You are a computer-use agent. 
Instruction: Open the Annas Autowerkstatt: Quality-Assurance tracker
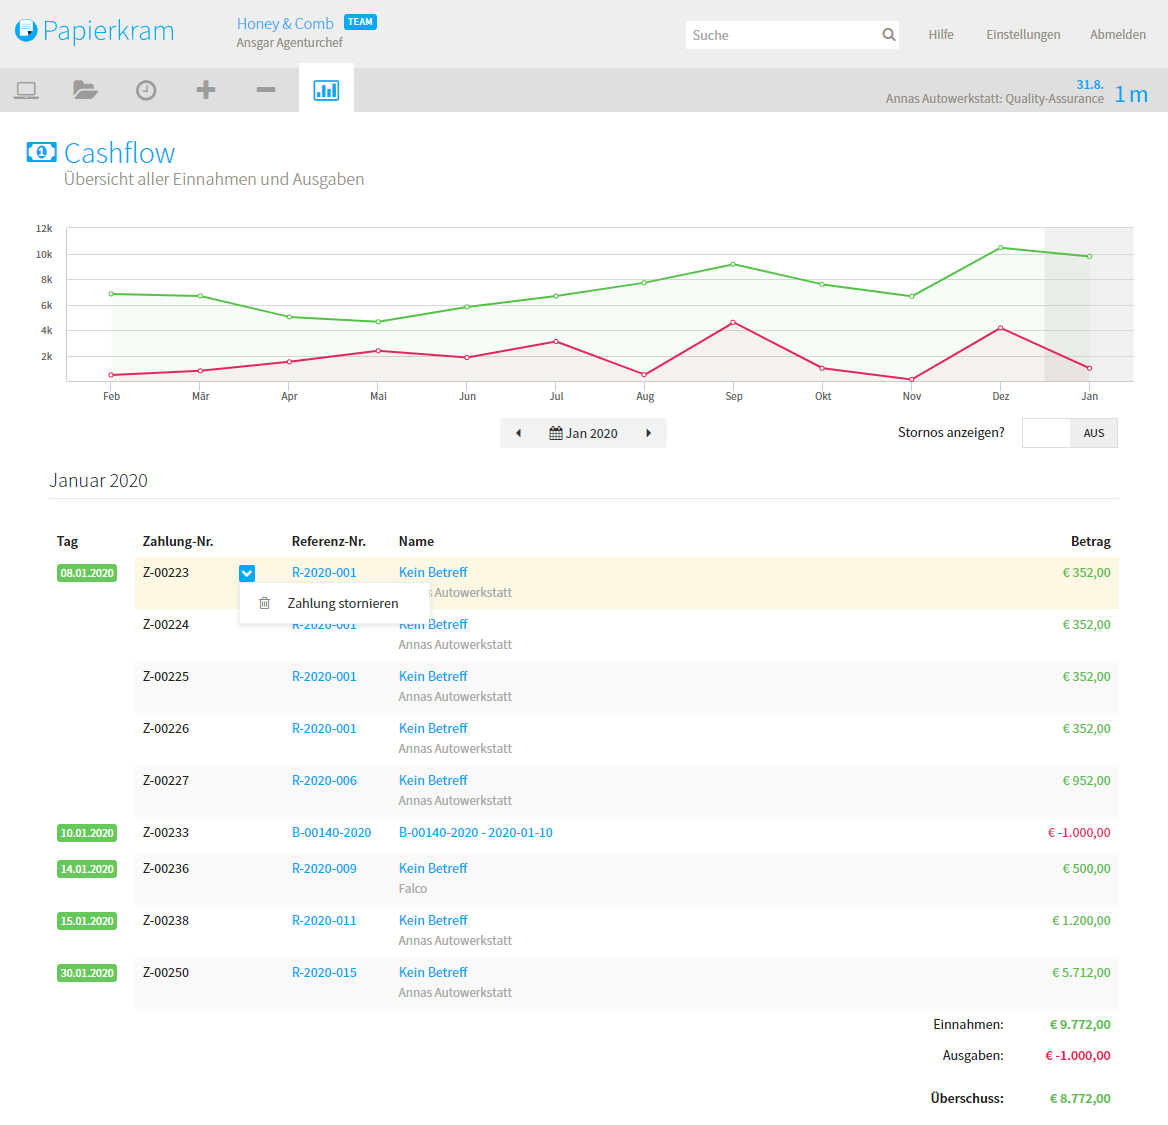[994, 98]
